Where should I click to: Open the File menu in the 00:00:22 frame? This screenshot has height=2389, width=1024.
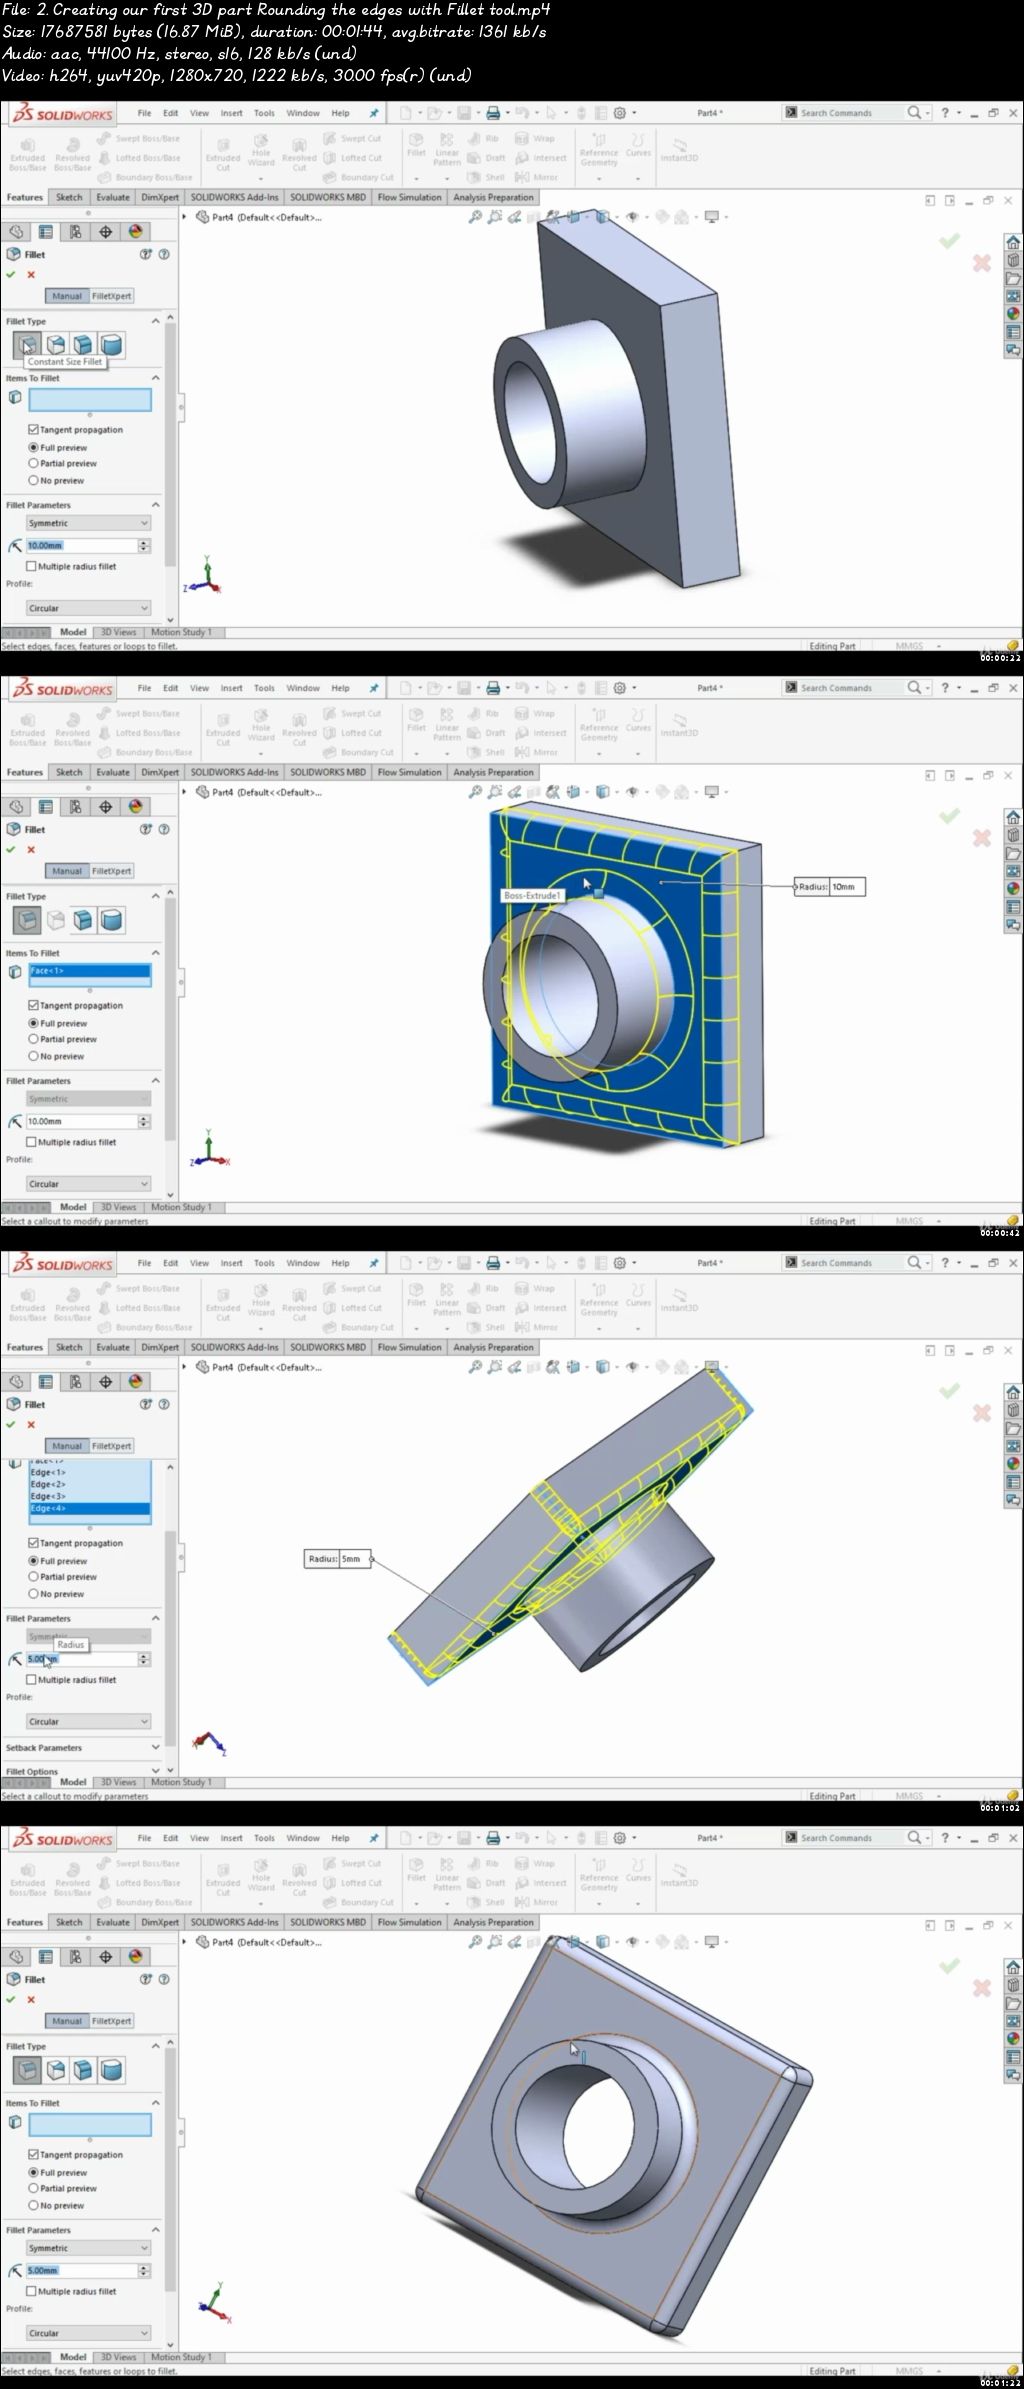(x=145, y=113)
